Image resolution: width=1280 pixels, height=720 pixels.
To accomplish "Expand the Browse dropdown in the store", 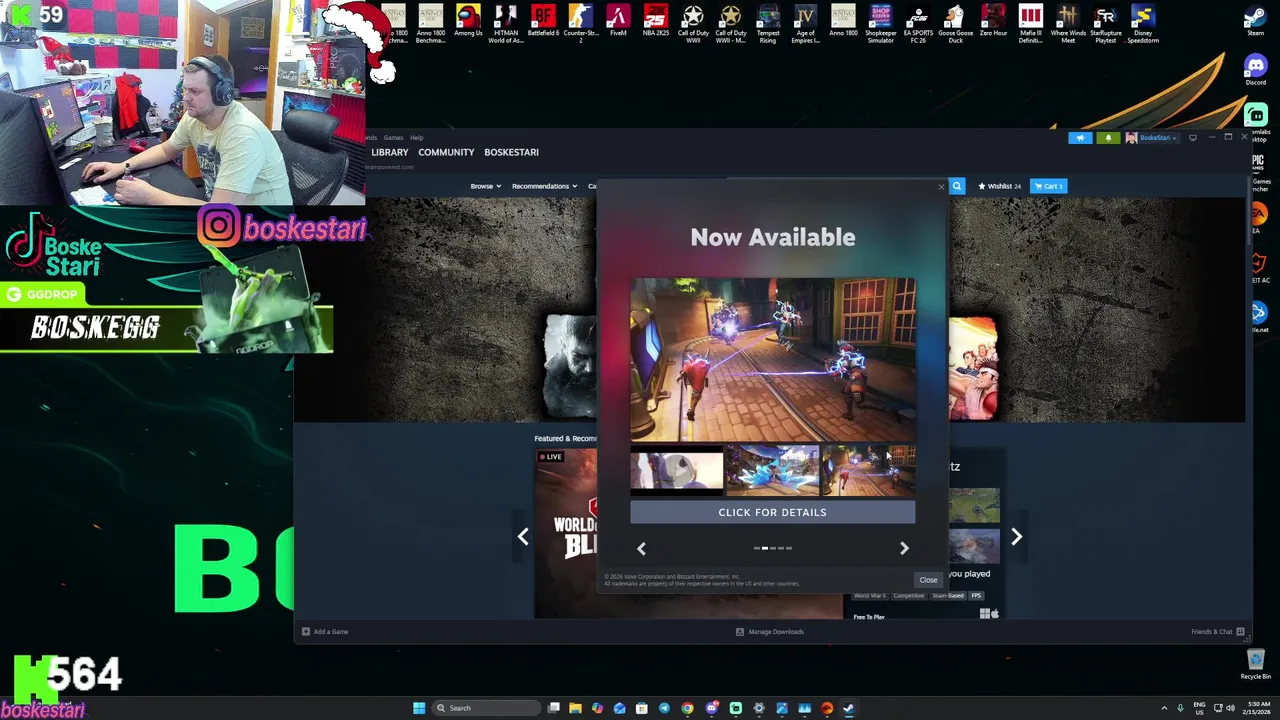I will [x=485, y=186].
